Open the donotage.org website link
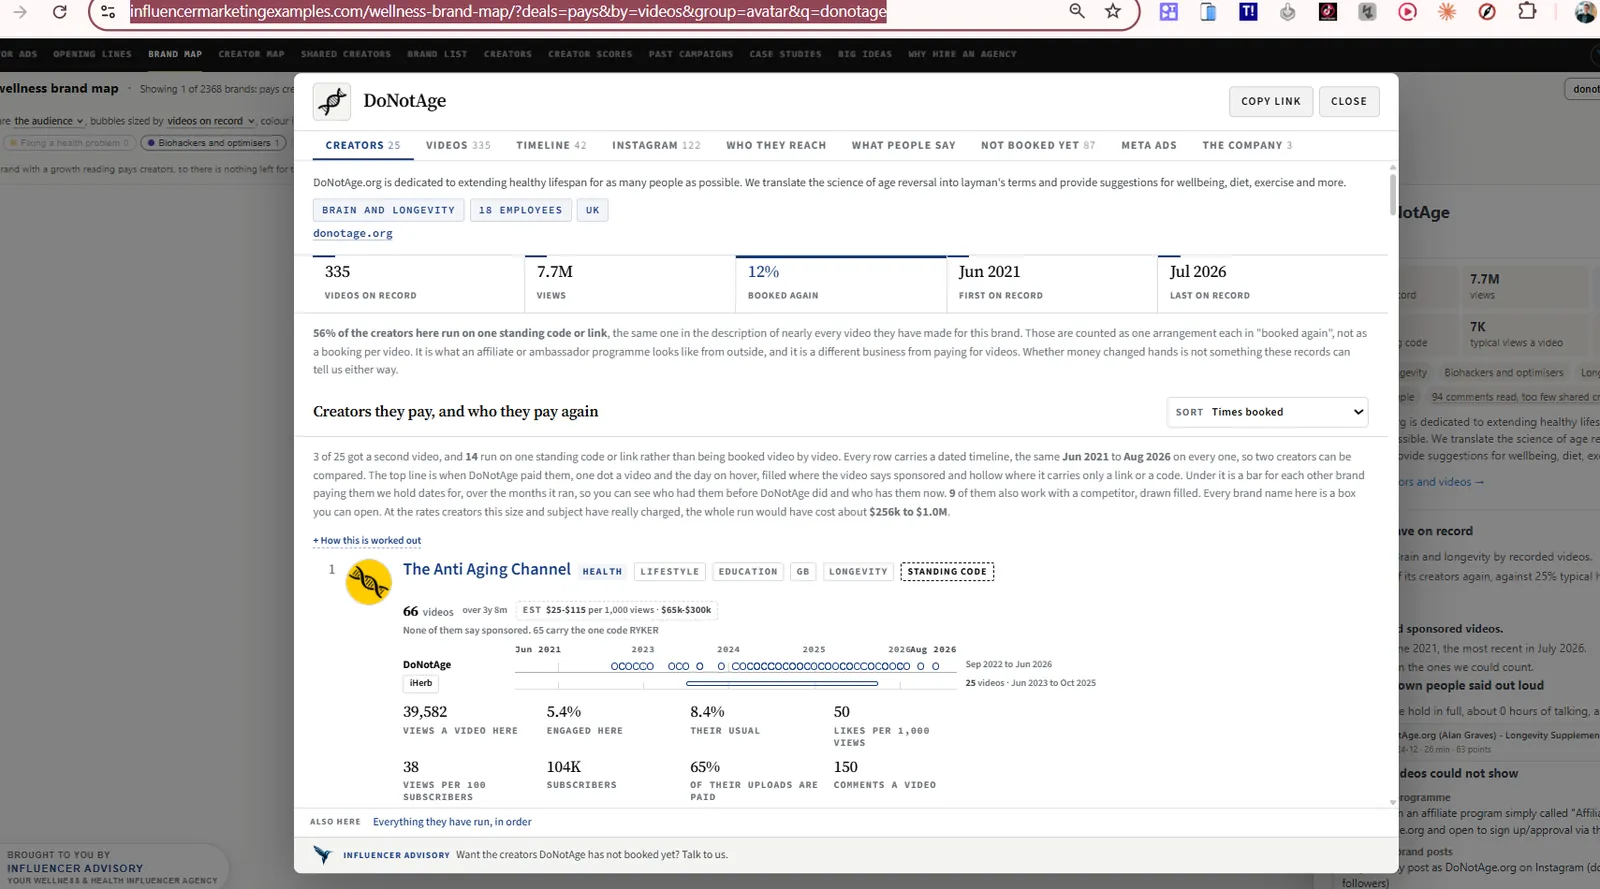The image size is (1600, 889). click(353, 234)
